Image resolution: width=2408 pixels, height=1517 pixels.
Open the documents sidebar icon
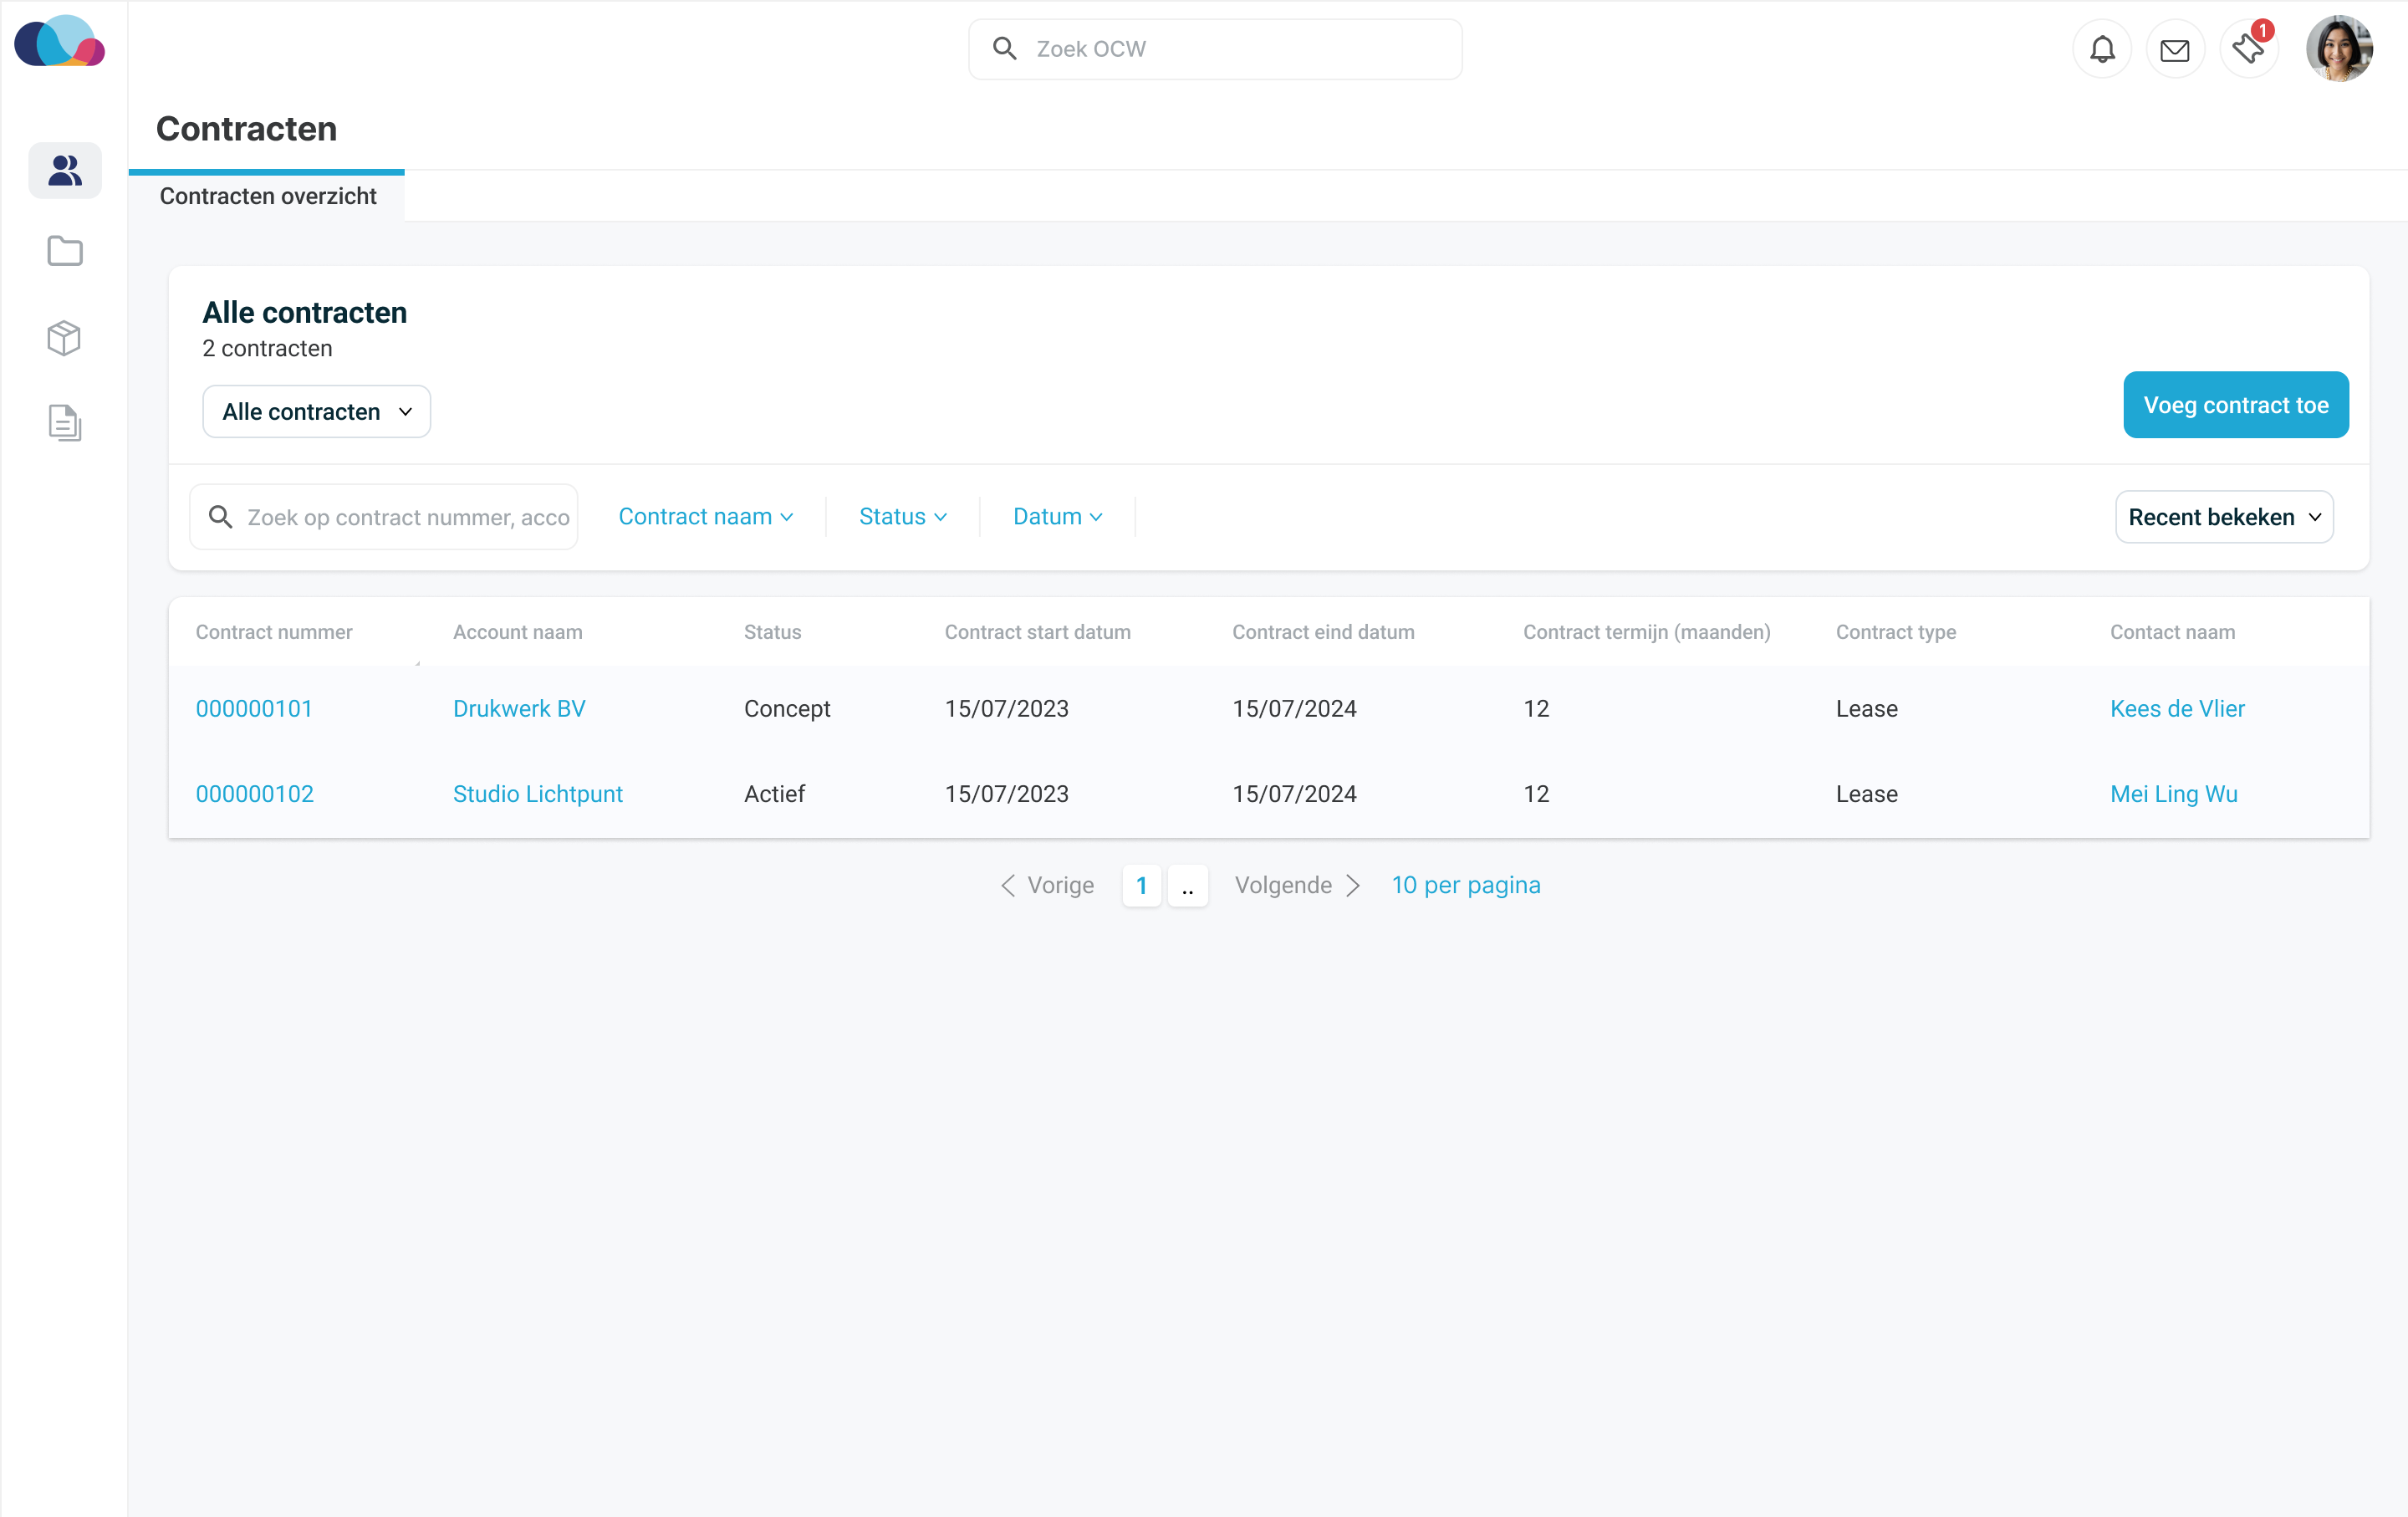point(64,423)
